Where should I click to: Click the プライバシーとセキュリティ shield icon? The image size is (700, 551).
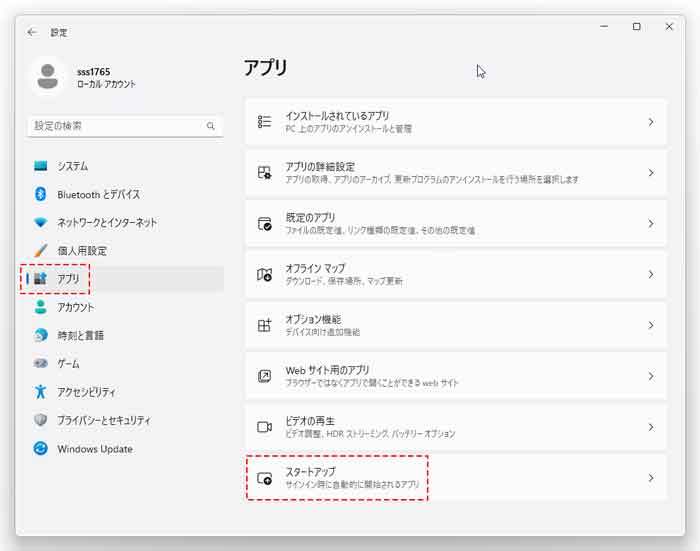tap(41, 420)
